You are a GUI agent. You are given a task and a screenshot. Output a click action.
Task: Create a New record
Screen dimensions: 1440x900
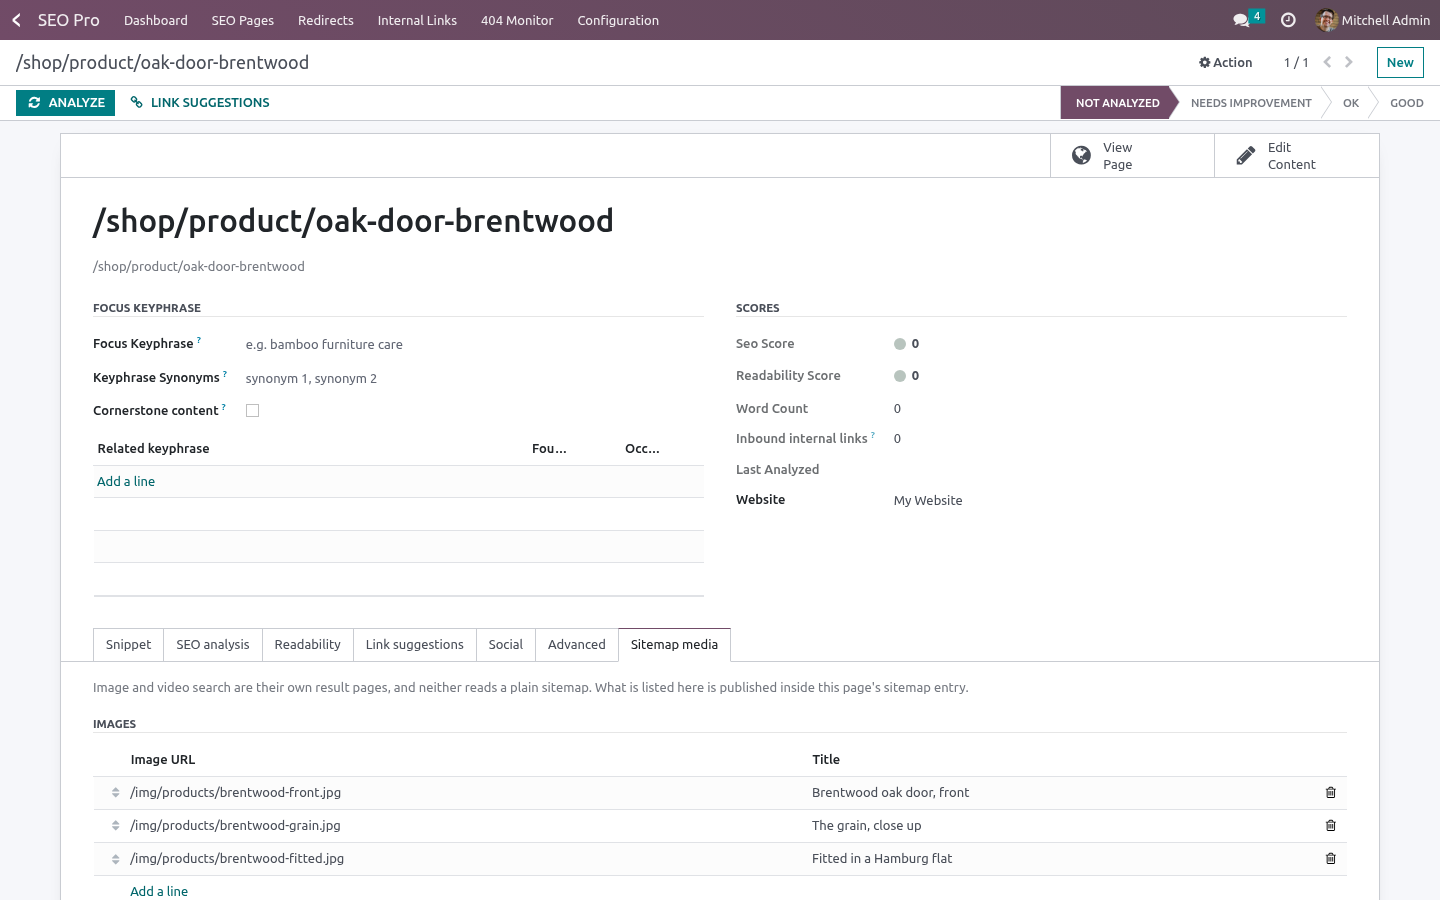(1400, 63)
